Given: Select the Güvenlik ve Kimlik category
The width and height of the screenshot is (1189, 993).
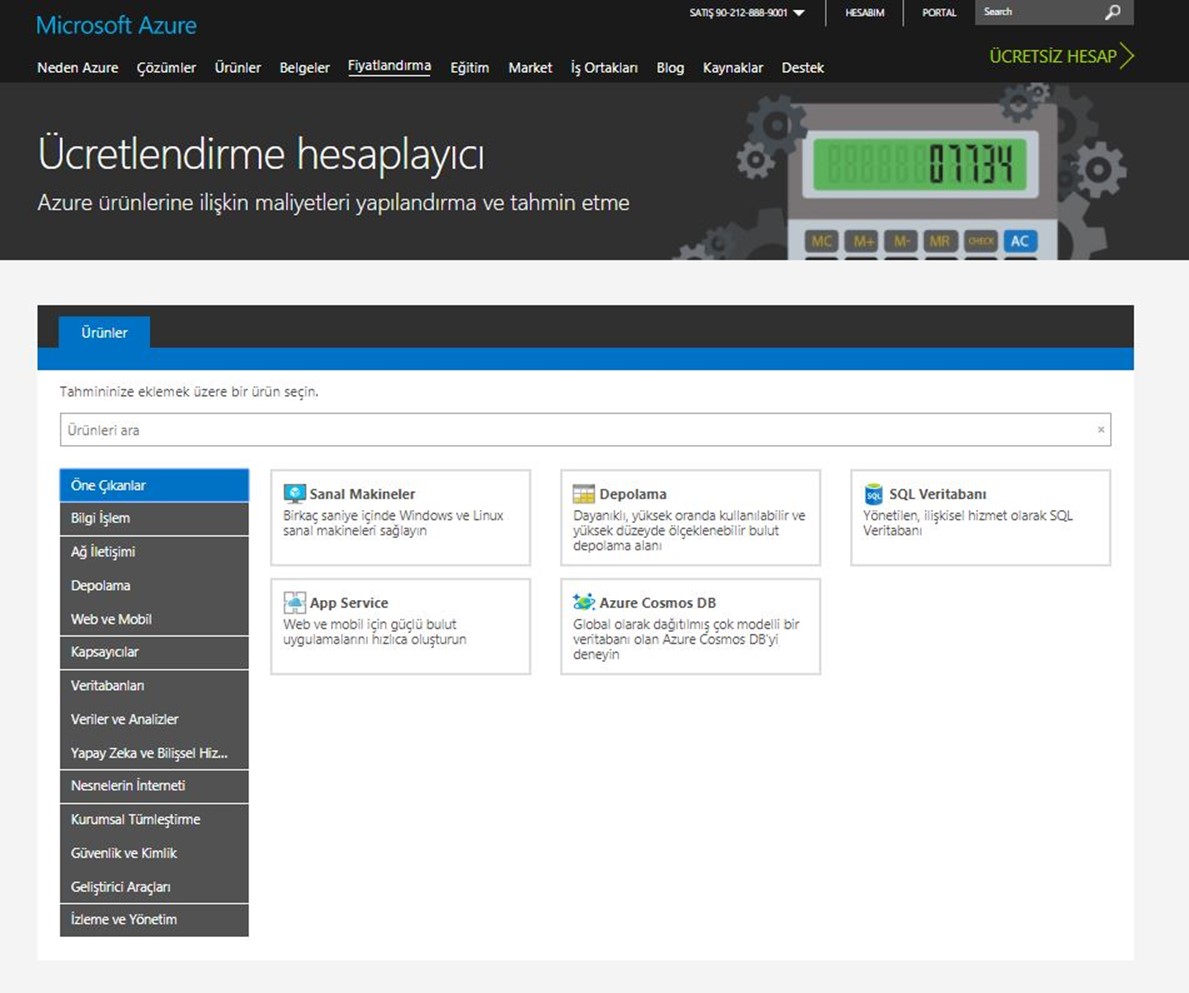Looking at the screenshot, I should click(x=154, y=853).
